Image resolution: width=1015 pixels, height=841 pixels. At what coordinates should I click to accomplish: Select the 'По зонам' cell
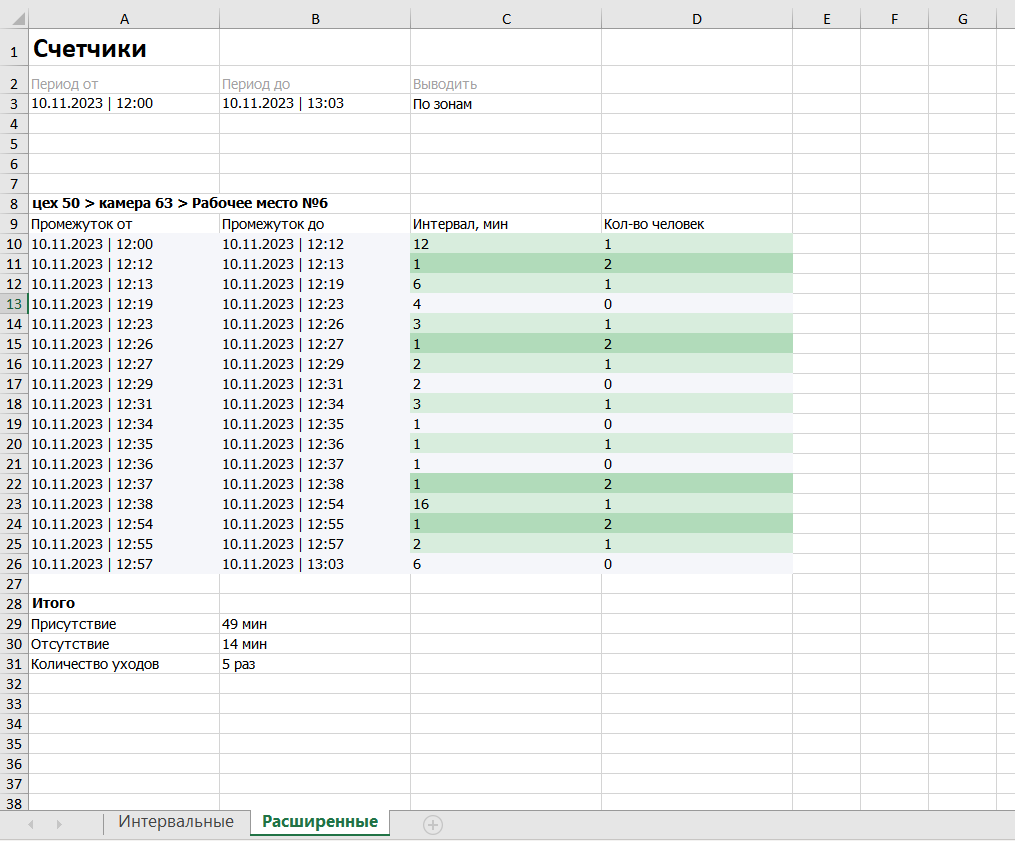pyautogui.click(x=506, y=104)
